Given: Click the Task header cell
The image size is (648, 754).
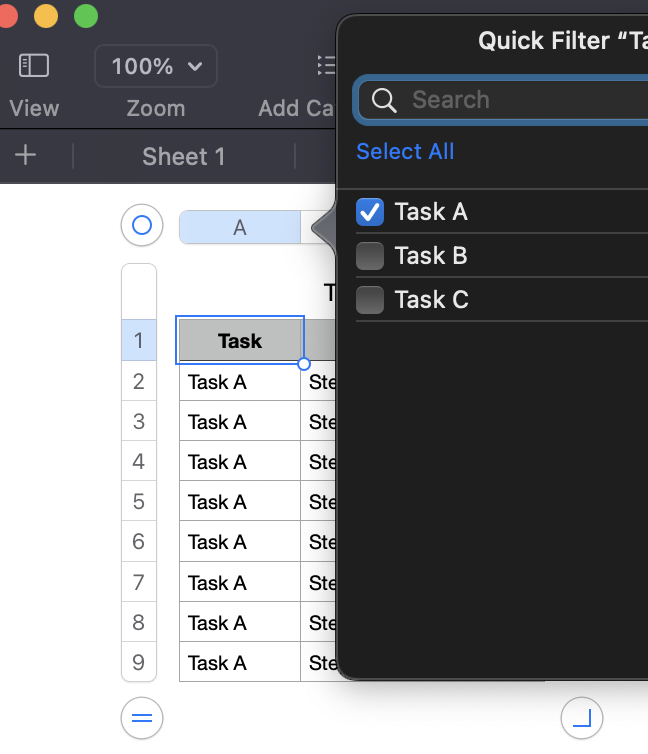Looking at the screenshot, I should point(240,341).
